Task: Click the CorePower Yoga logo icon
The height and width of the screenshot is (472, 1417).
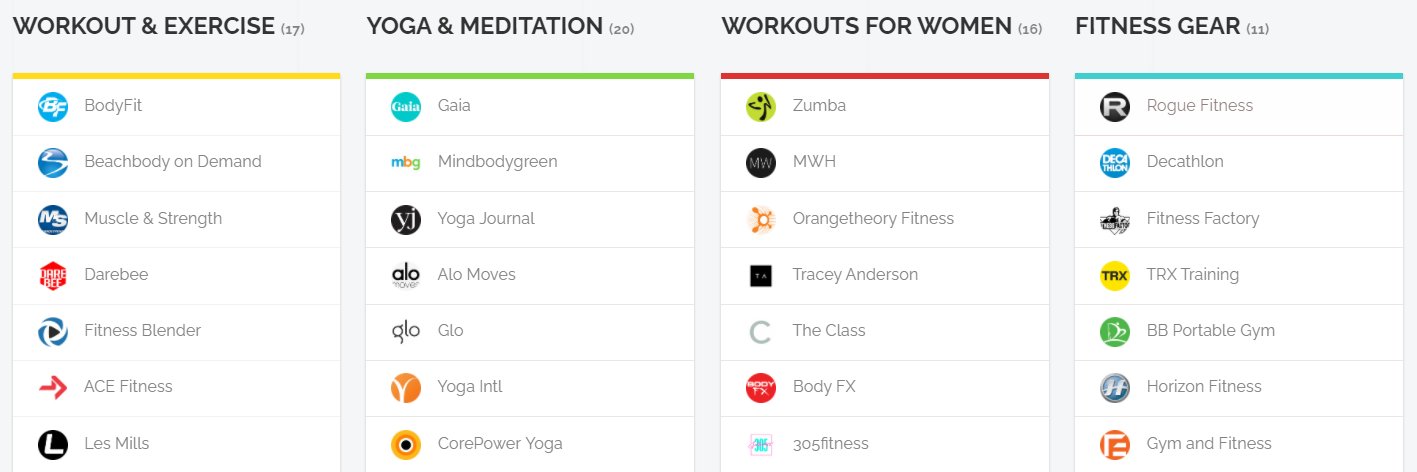Action: pos(406,444)
